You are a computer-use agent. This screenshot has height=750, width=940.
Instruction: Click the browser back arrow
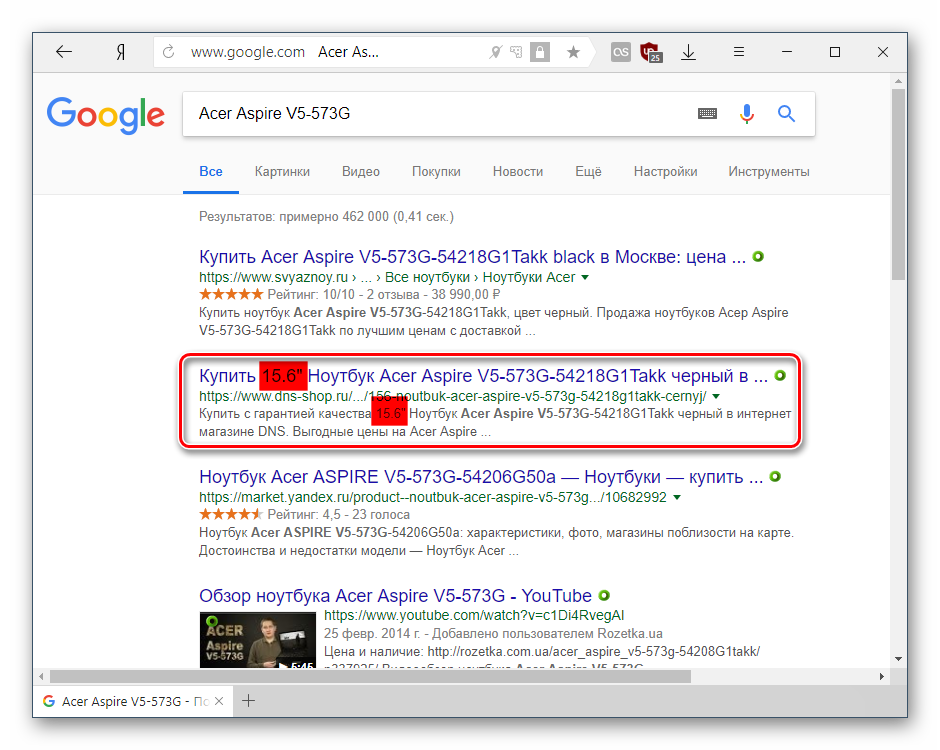tap(64, 52)
